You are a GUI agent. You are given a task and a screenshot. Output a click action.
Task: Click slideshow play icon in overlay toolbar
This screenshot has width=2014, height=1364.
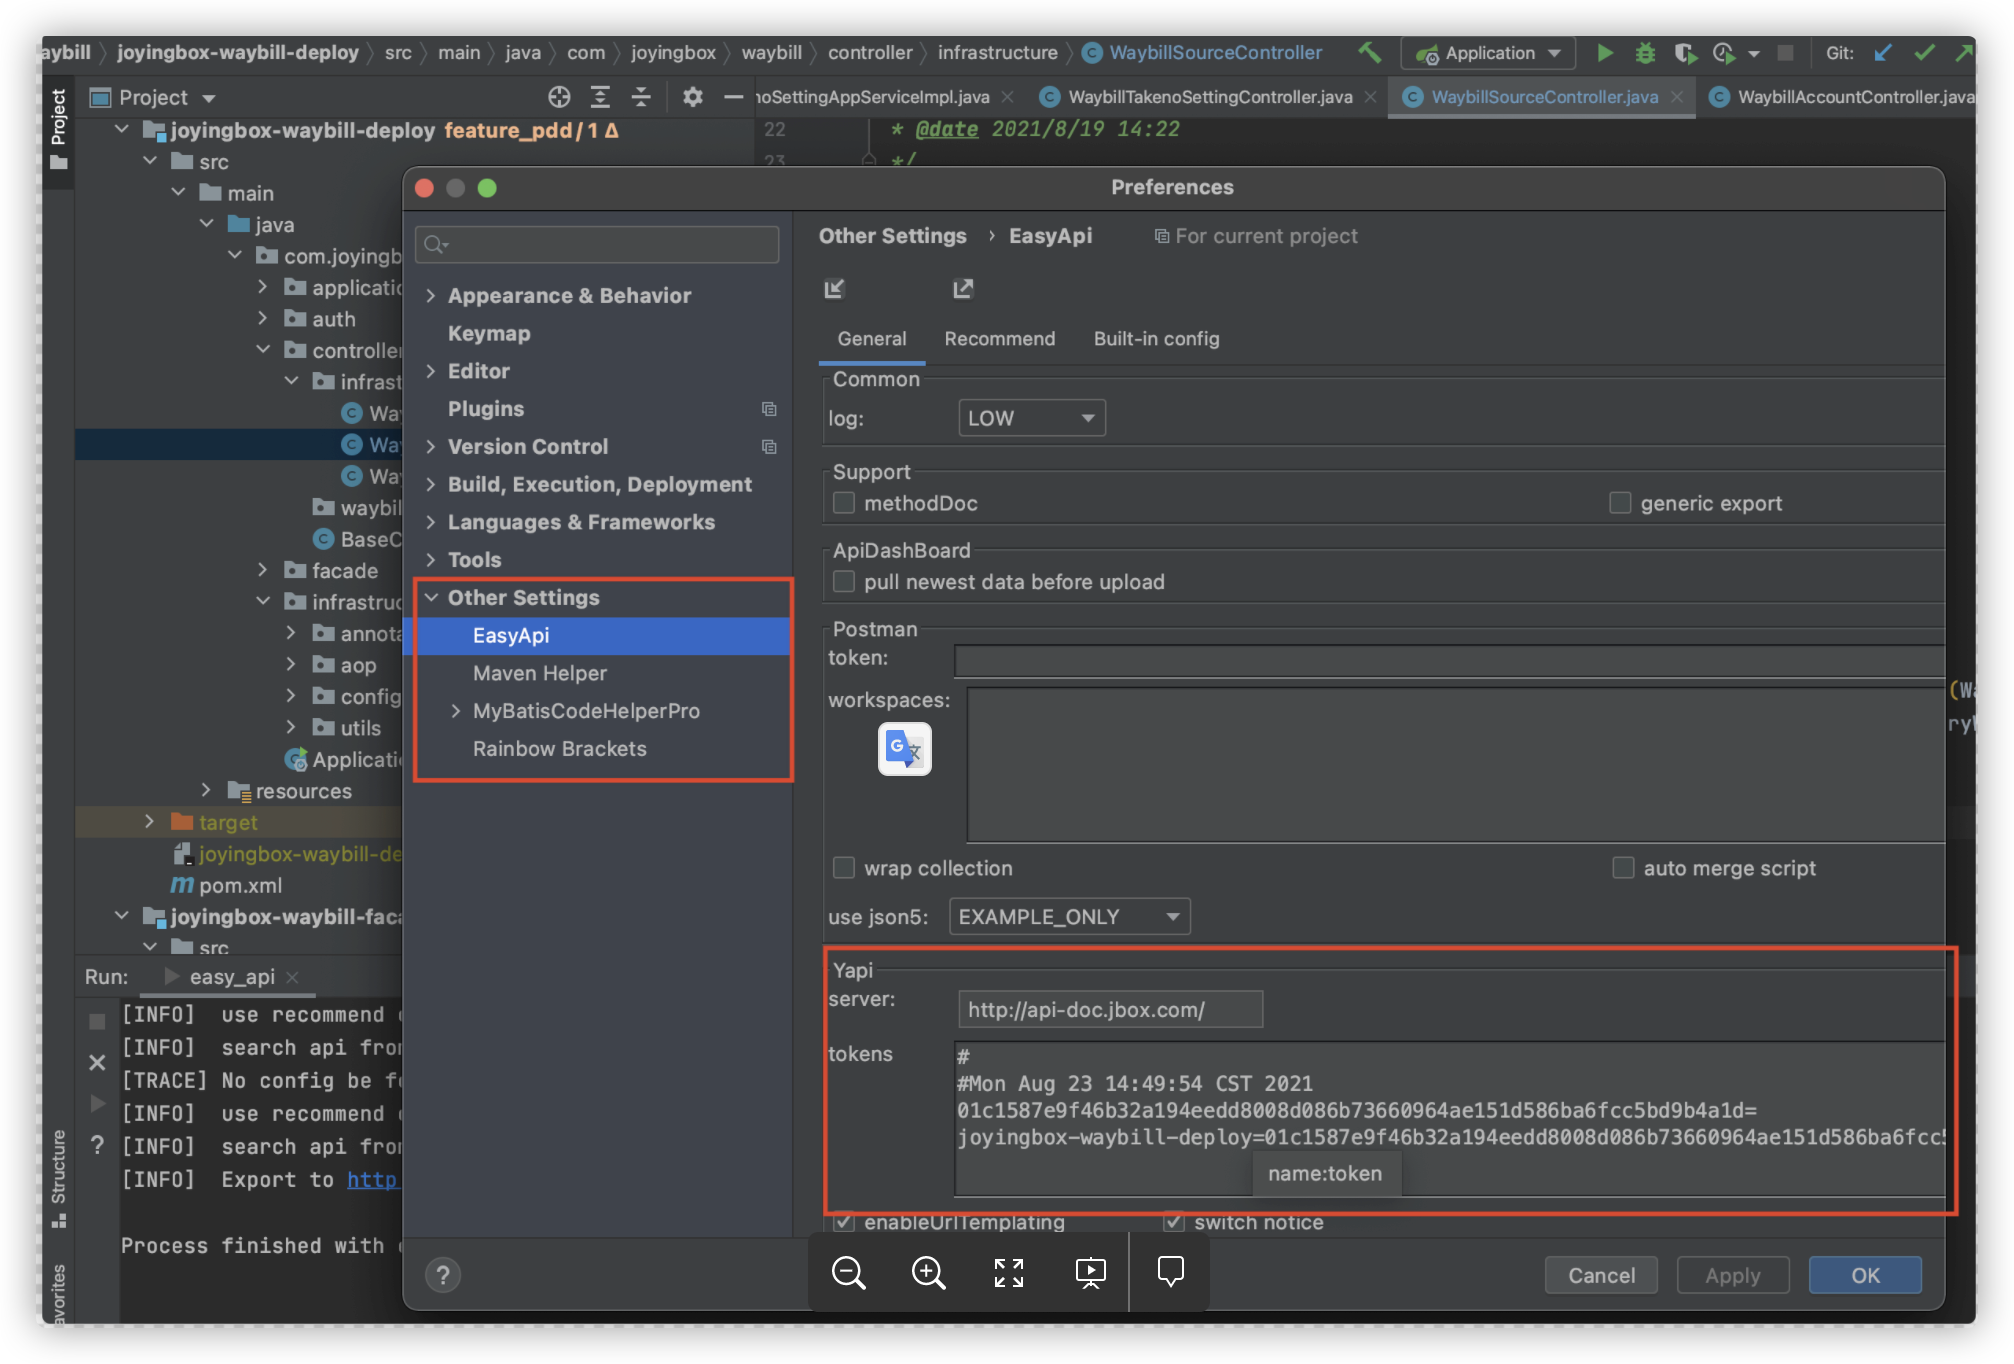tap(1090, 1272)
